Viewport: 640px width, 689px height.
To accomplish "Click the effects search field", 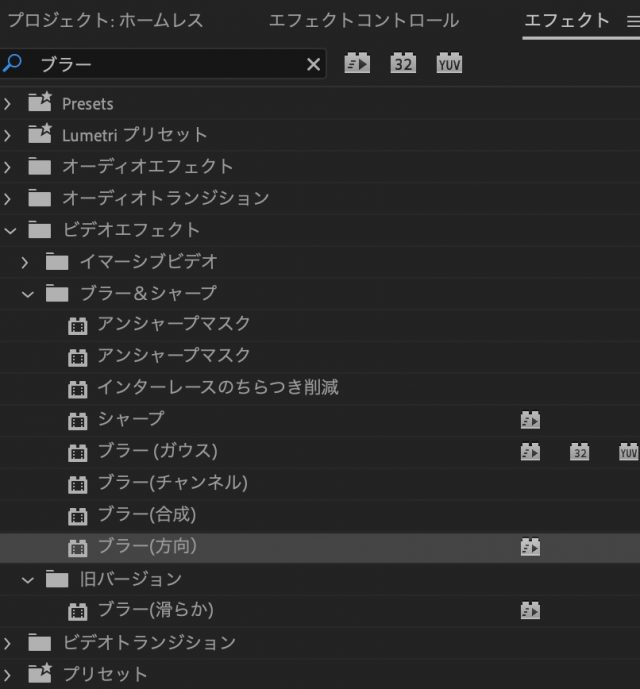I will (170, 64).
